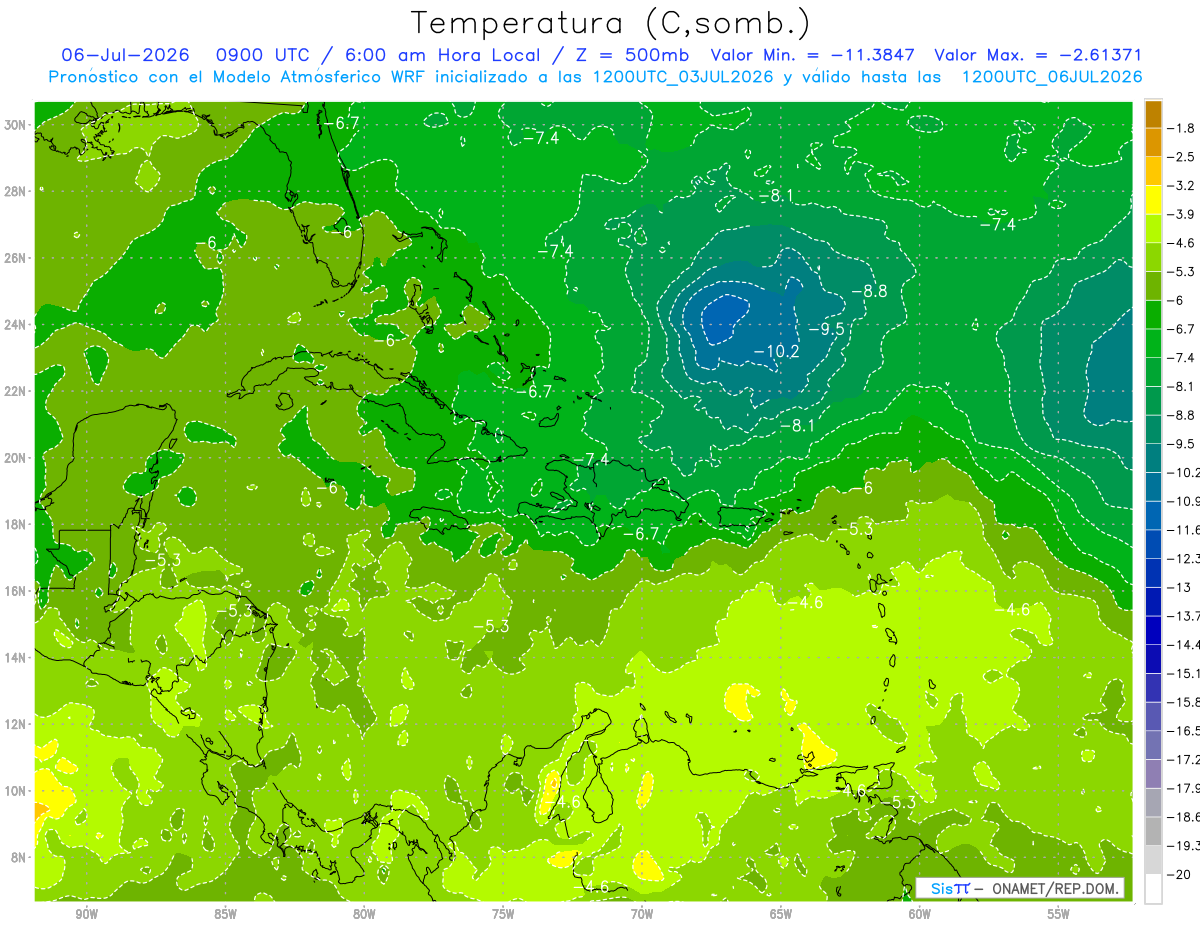Screen dimensions: 1200x927
Task: Pick the colorbar swatch between -6 and -6.7
Action: 1153,315
